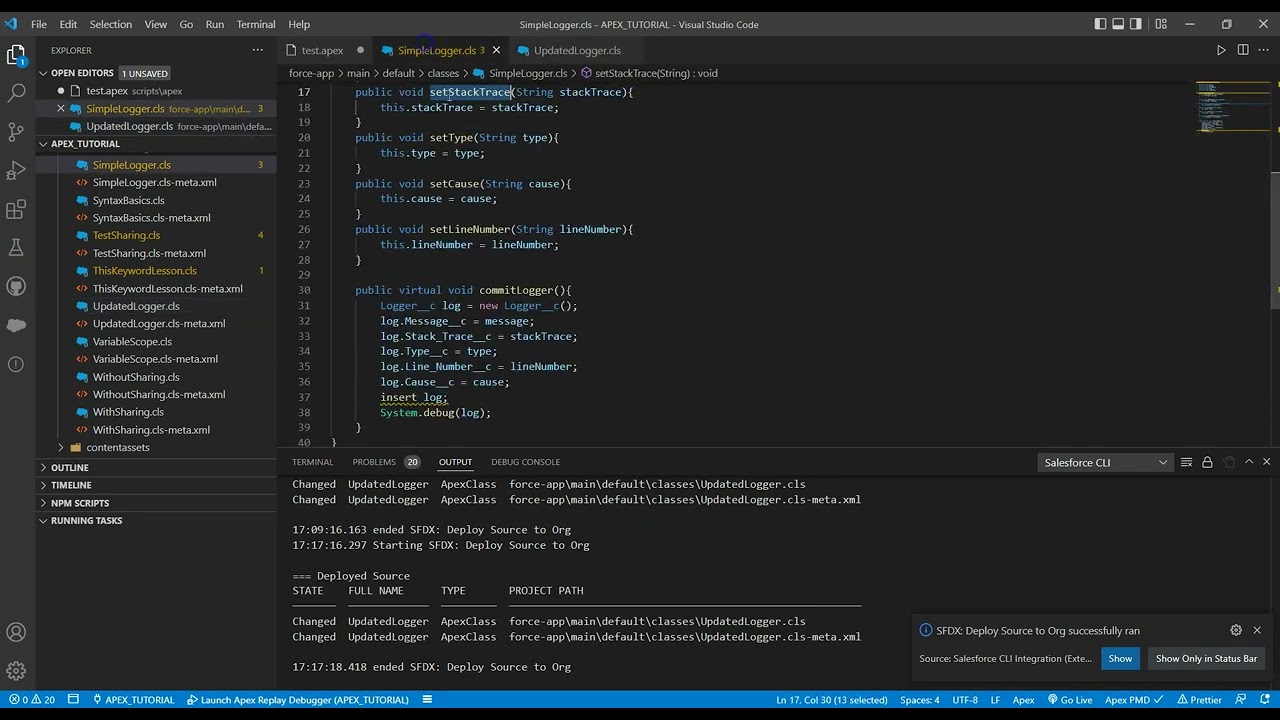Screen dimensions: 1280x720
Task: Close the SimpleLogger.cls editor tab
Action: click(x=496, y=50)
